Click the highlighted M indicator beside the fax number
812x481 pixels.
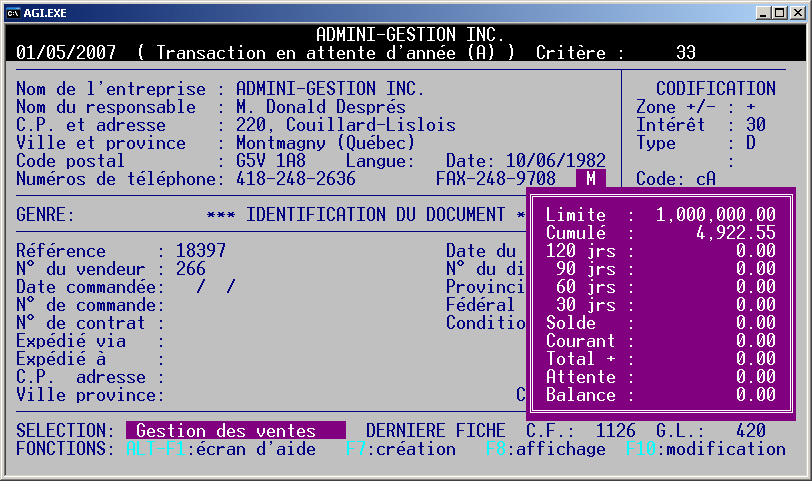pyautogui.click(x=591, y=179)
